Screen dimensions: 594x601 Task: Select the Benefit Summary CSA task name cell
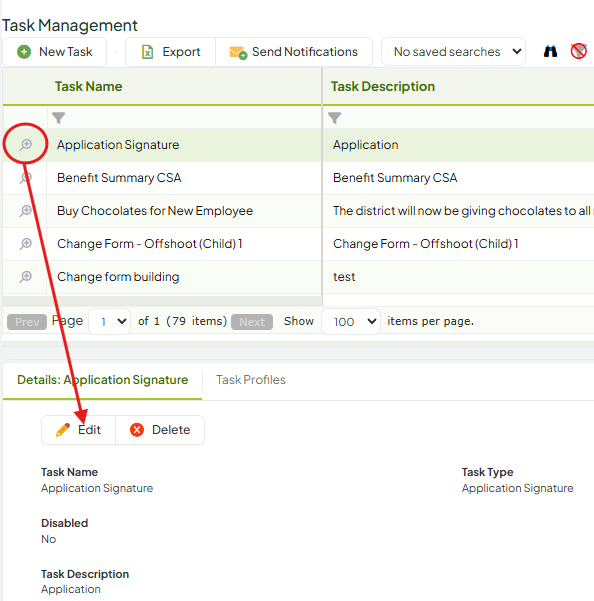click(184, 178)
